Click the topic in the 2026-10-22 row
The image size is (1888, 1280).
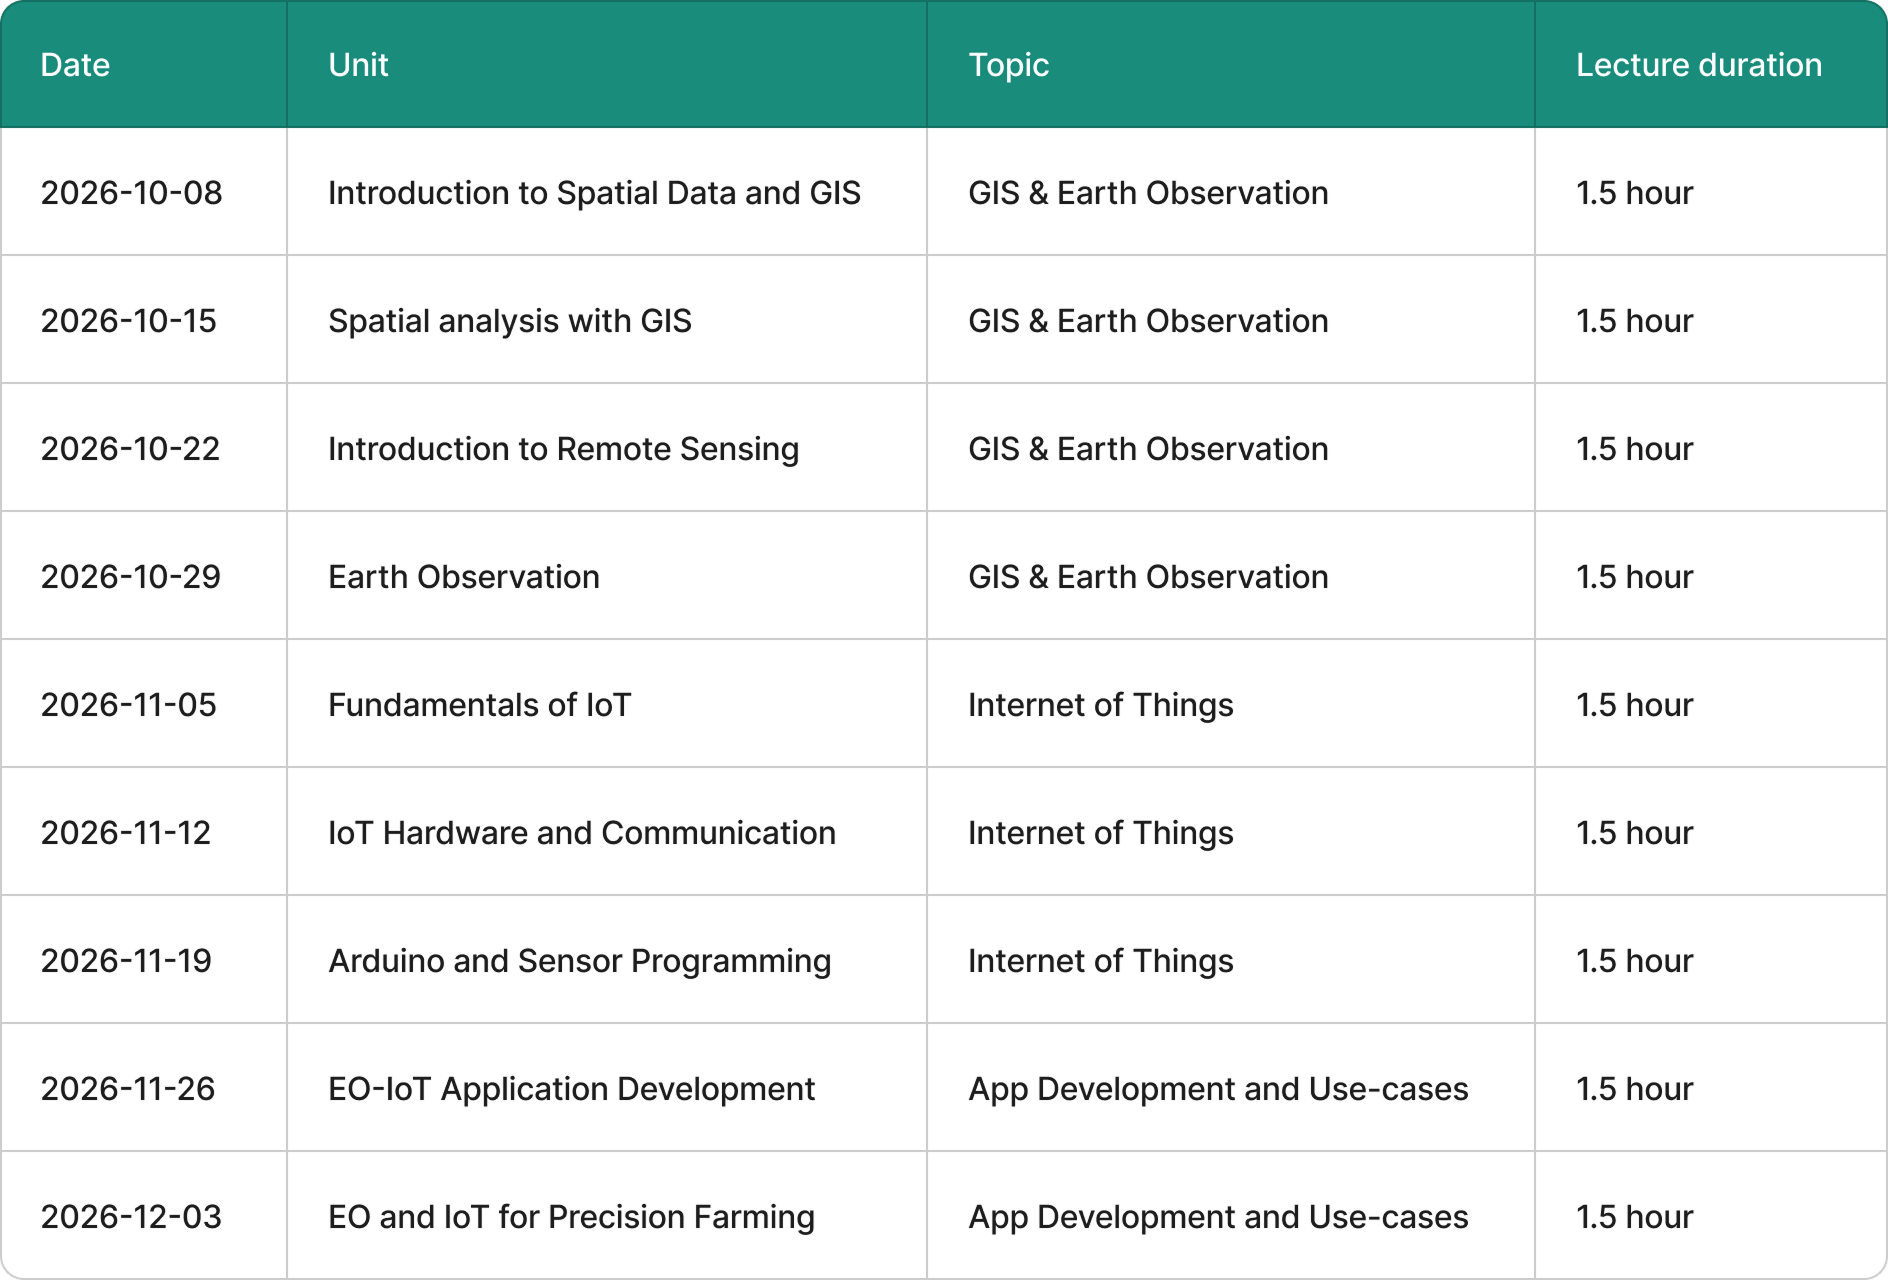(1148, 449)
